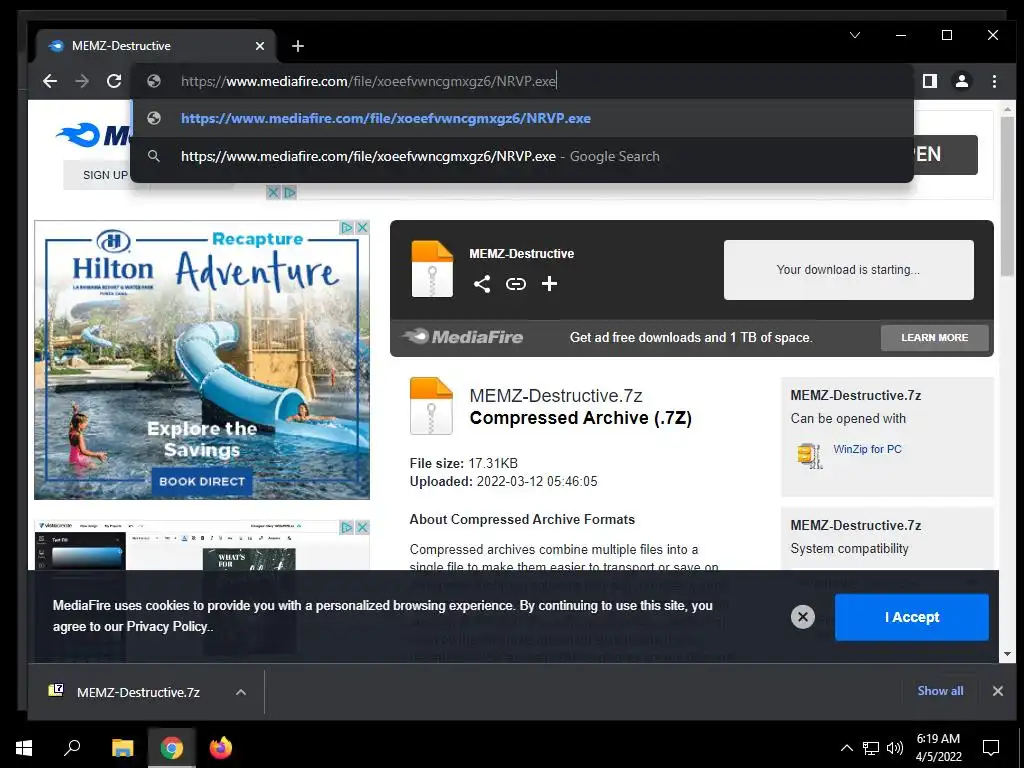This screenshot has width=1024, height=768.
Task: Click the Hilton BOOK DIRECT ad button
Action: tap(202, 481)
